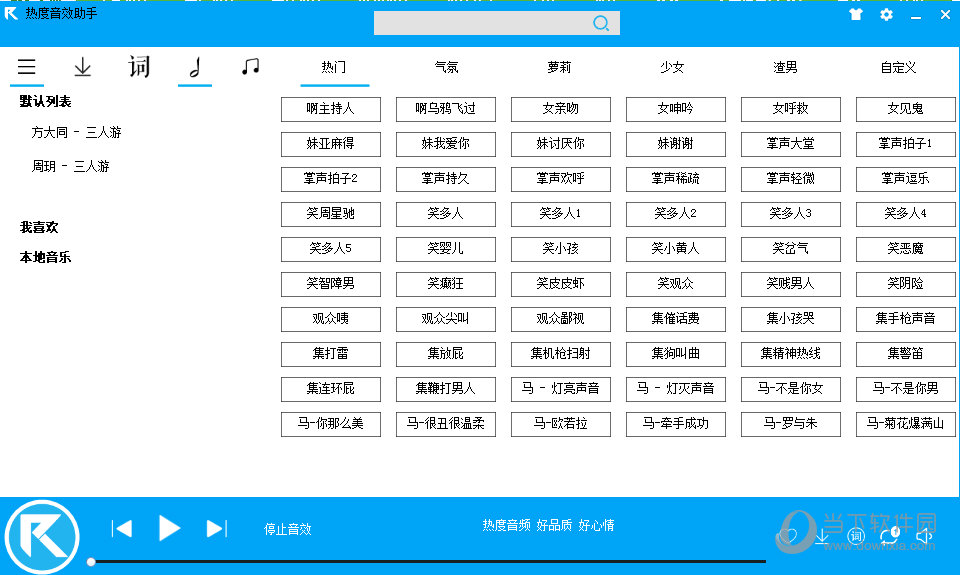
Task: Switch to the 萝莉 tab
Action: tap(560, 67)
